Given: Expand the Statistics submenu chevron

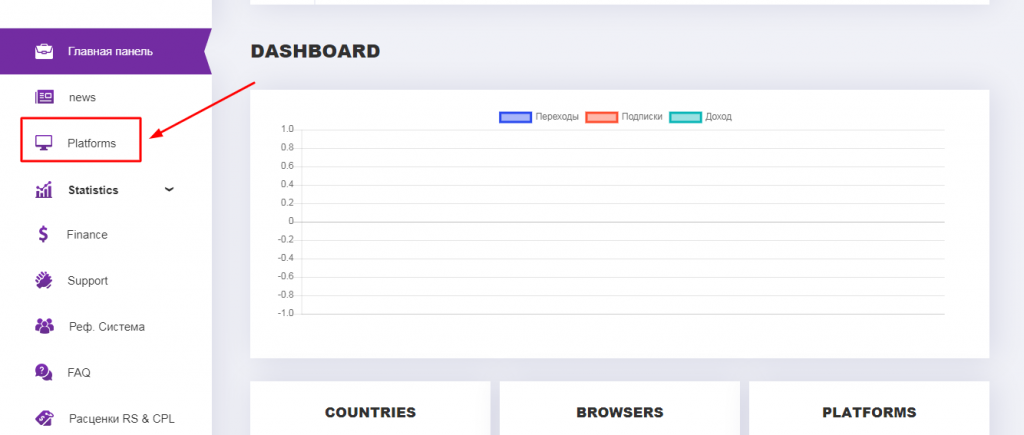Looking at the screenshot, I should 169,189.
